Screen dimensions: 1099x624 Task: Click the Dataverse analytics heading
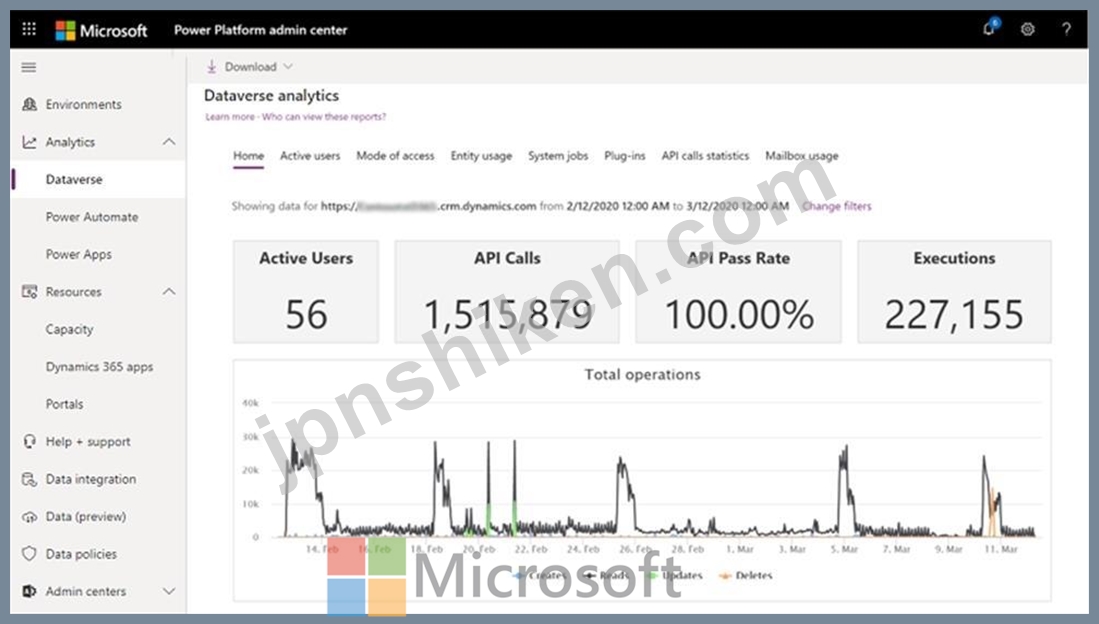coord(271,95)
